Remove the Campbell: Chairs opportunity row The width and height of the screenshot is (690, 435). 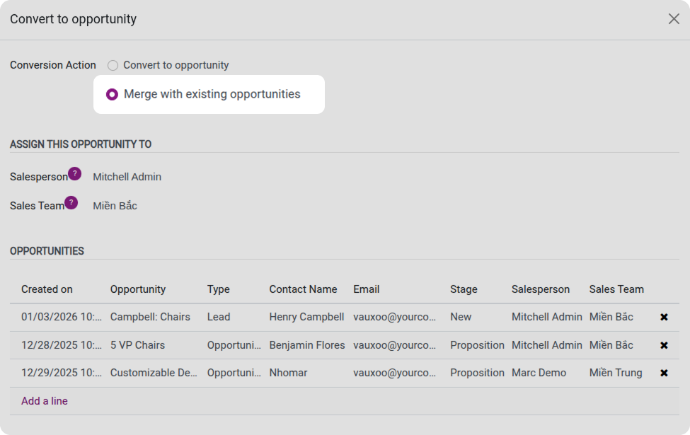(664, 317)
